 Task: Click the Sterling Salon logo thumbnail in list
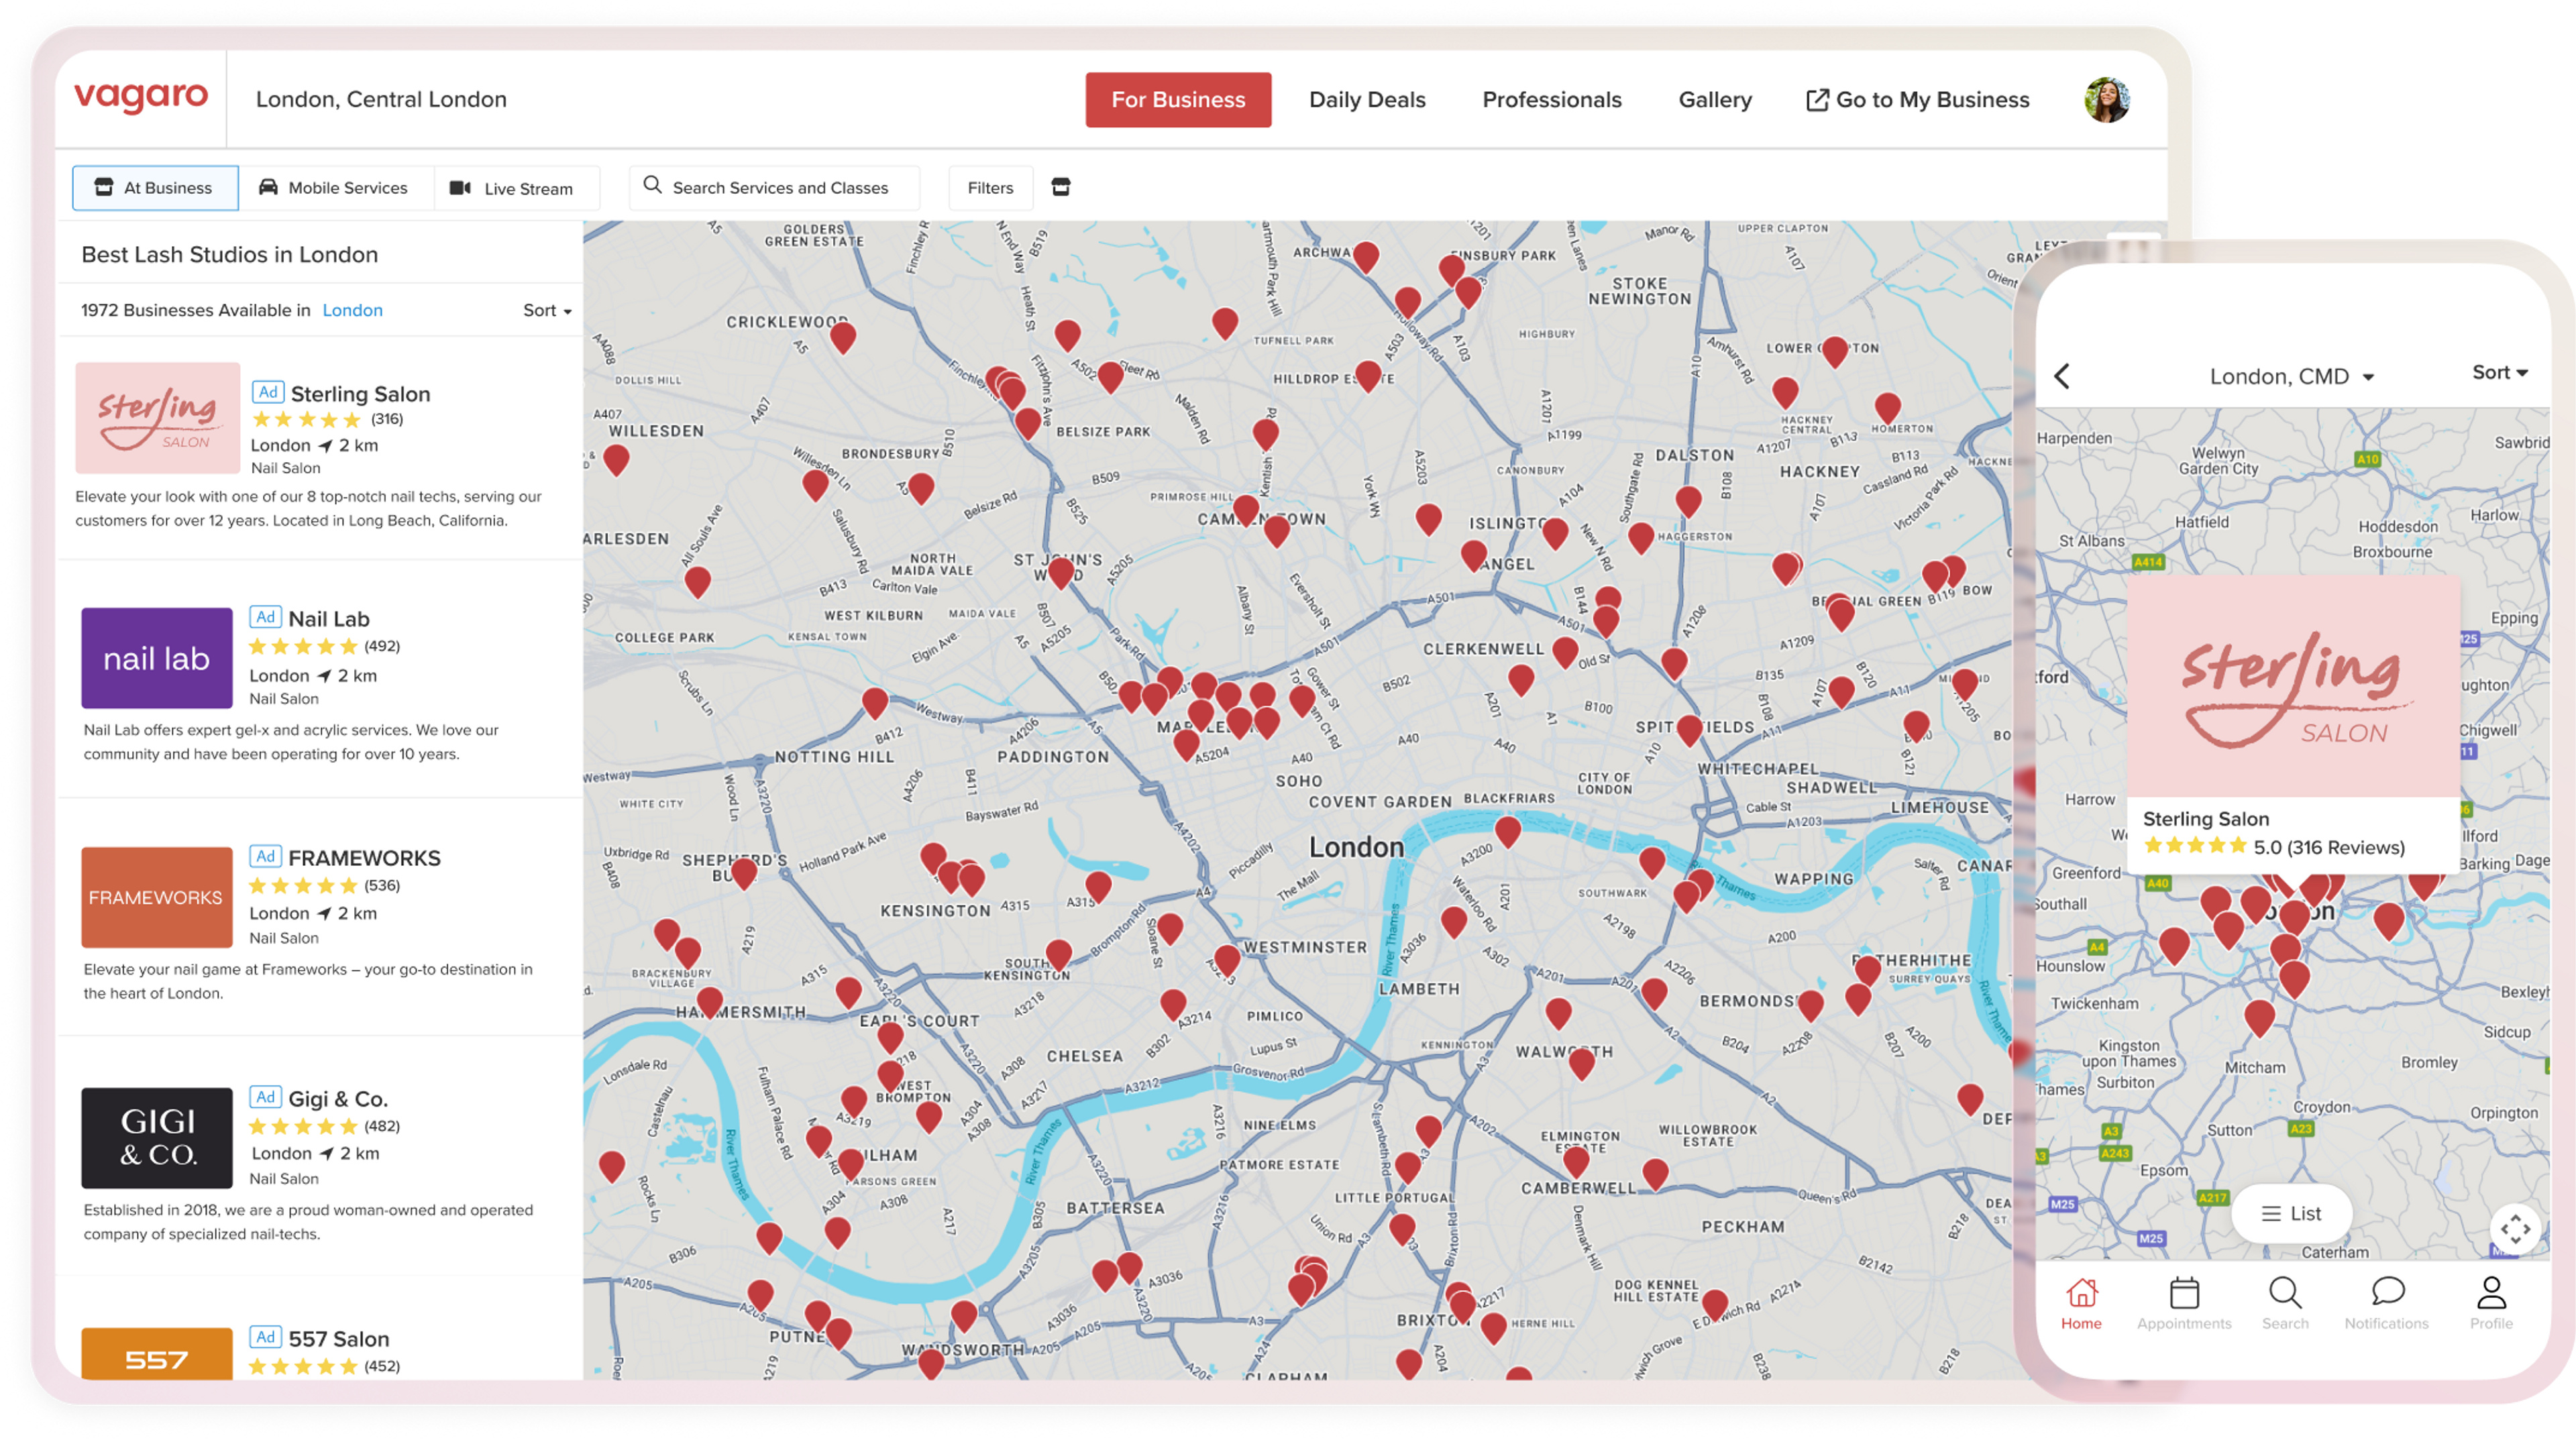pos(157,418)
